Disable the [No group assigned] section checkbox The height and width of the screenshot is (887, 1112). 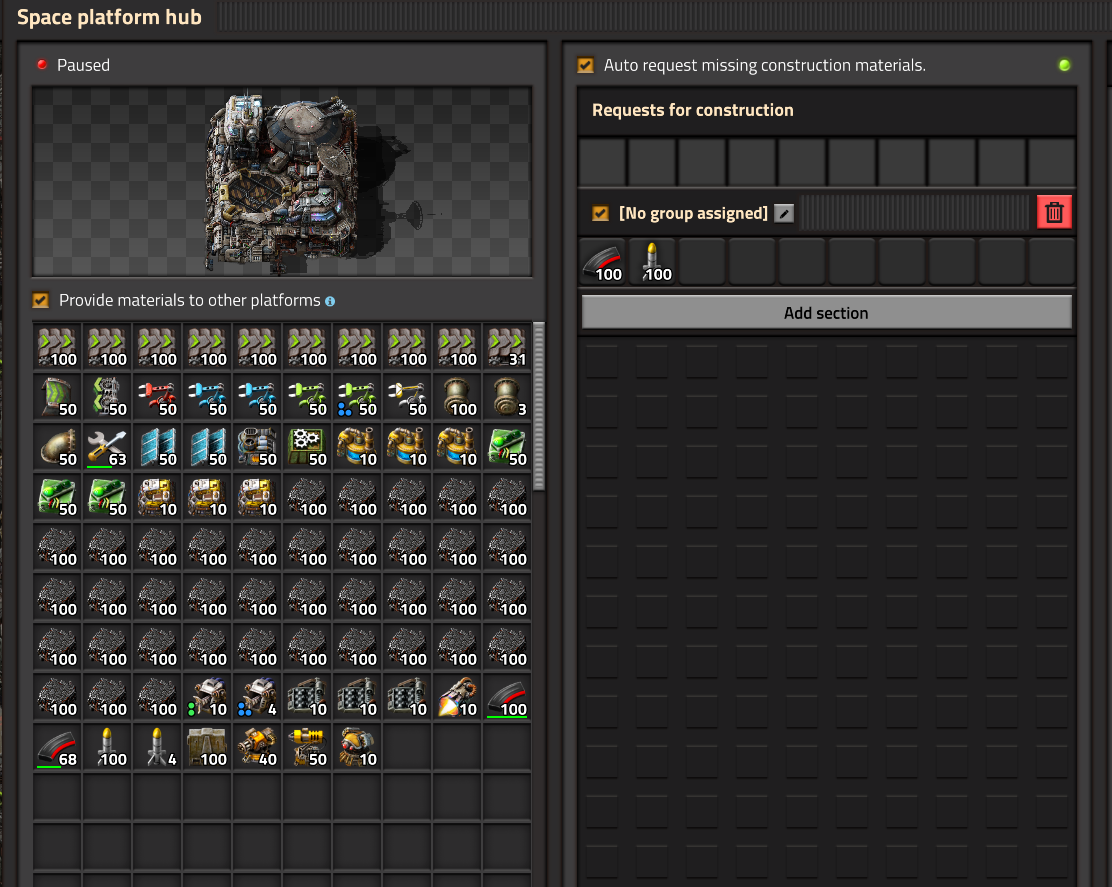point(601,213)
